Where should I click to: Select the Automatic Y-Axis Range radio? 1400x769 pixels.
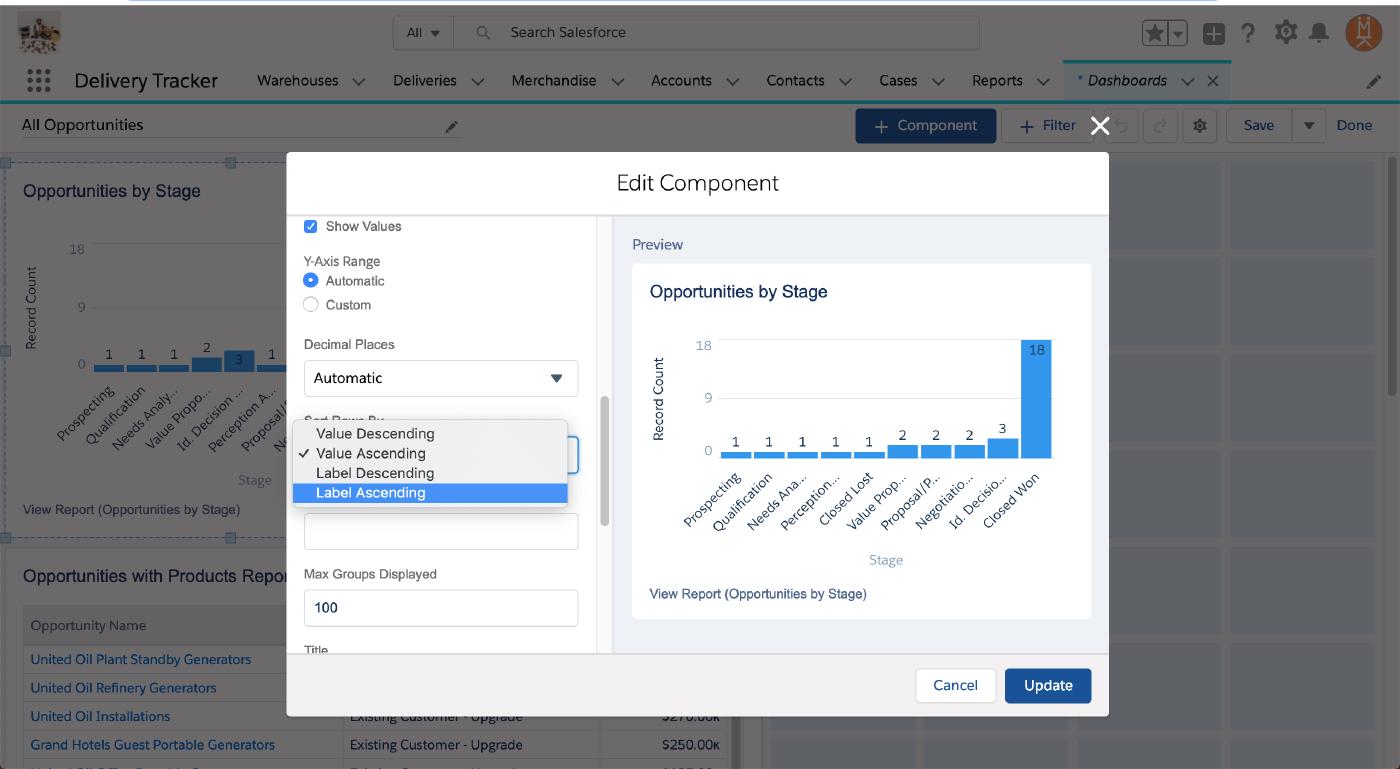point(311,281)
